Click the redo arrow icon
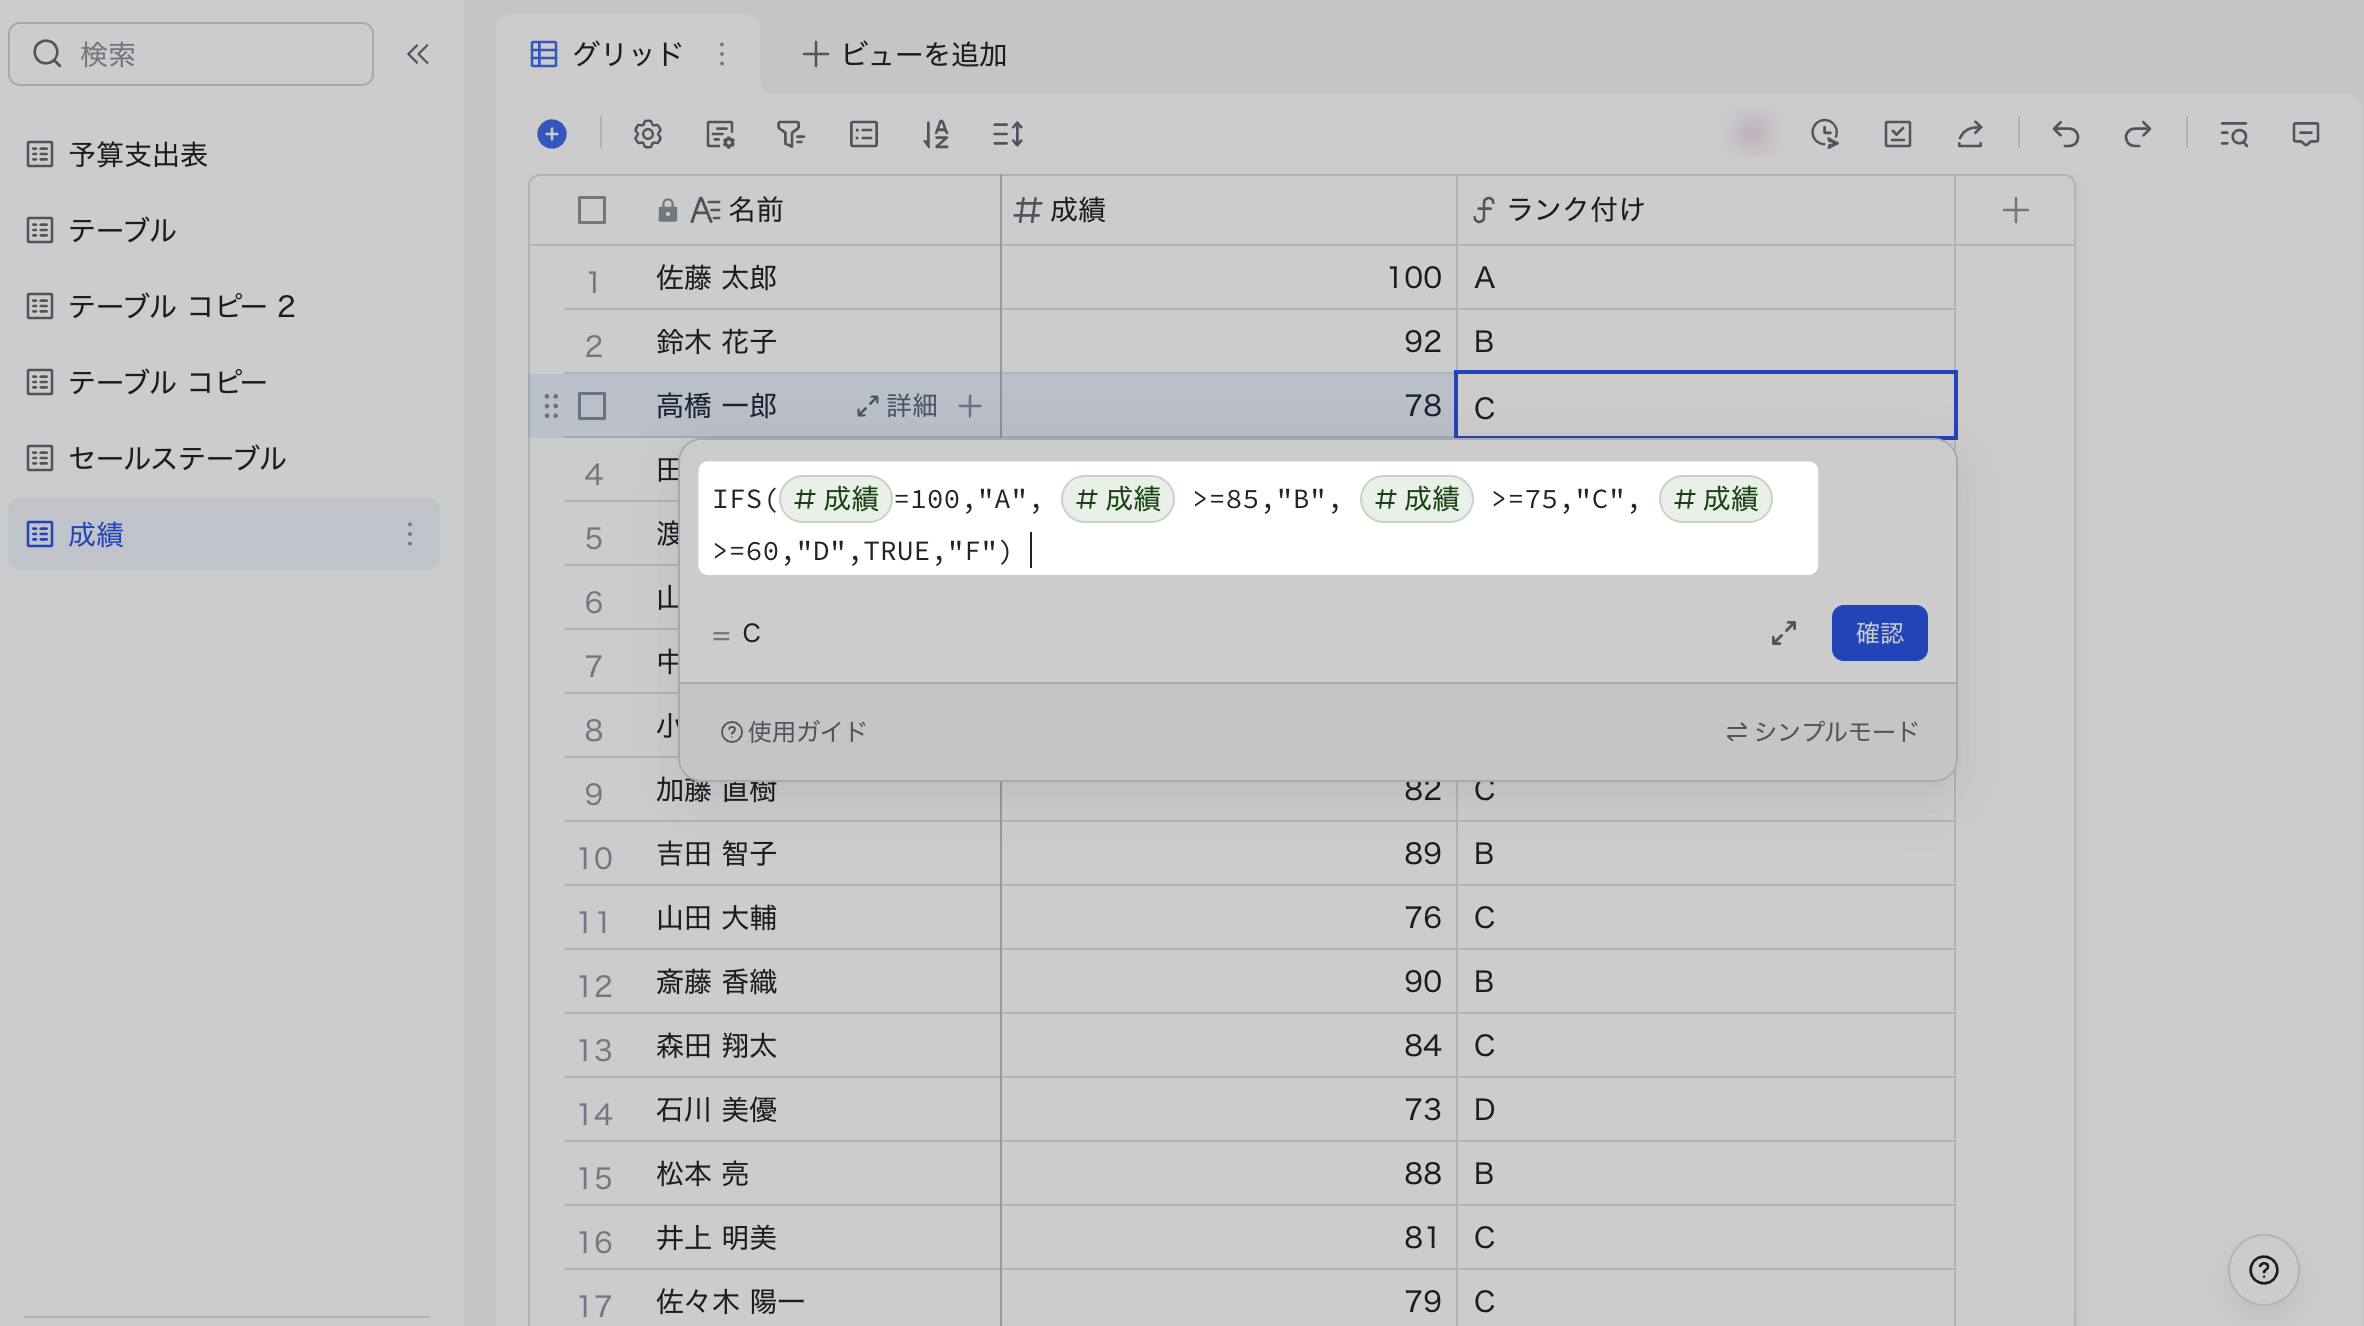The height and width of the screenshot is (1326, 2364). 2138,134
